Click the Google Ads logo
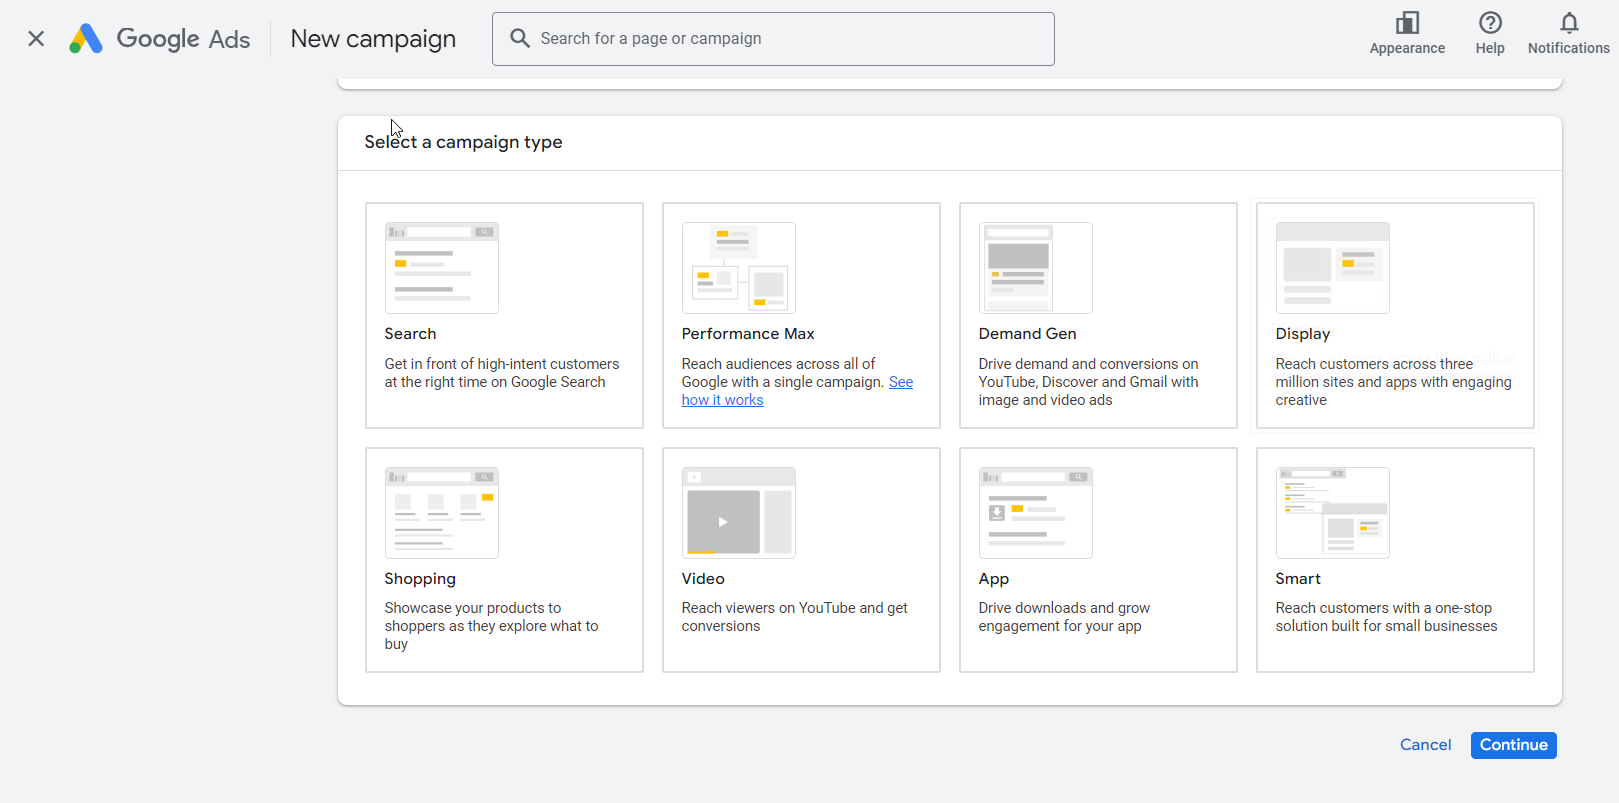 click(x=160, y=39)
